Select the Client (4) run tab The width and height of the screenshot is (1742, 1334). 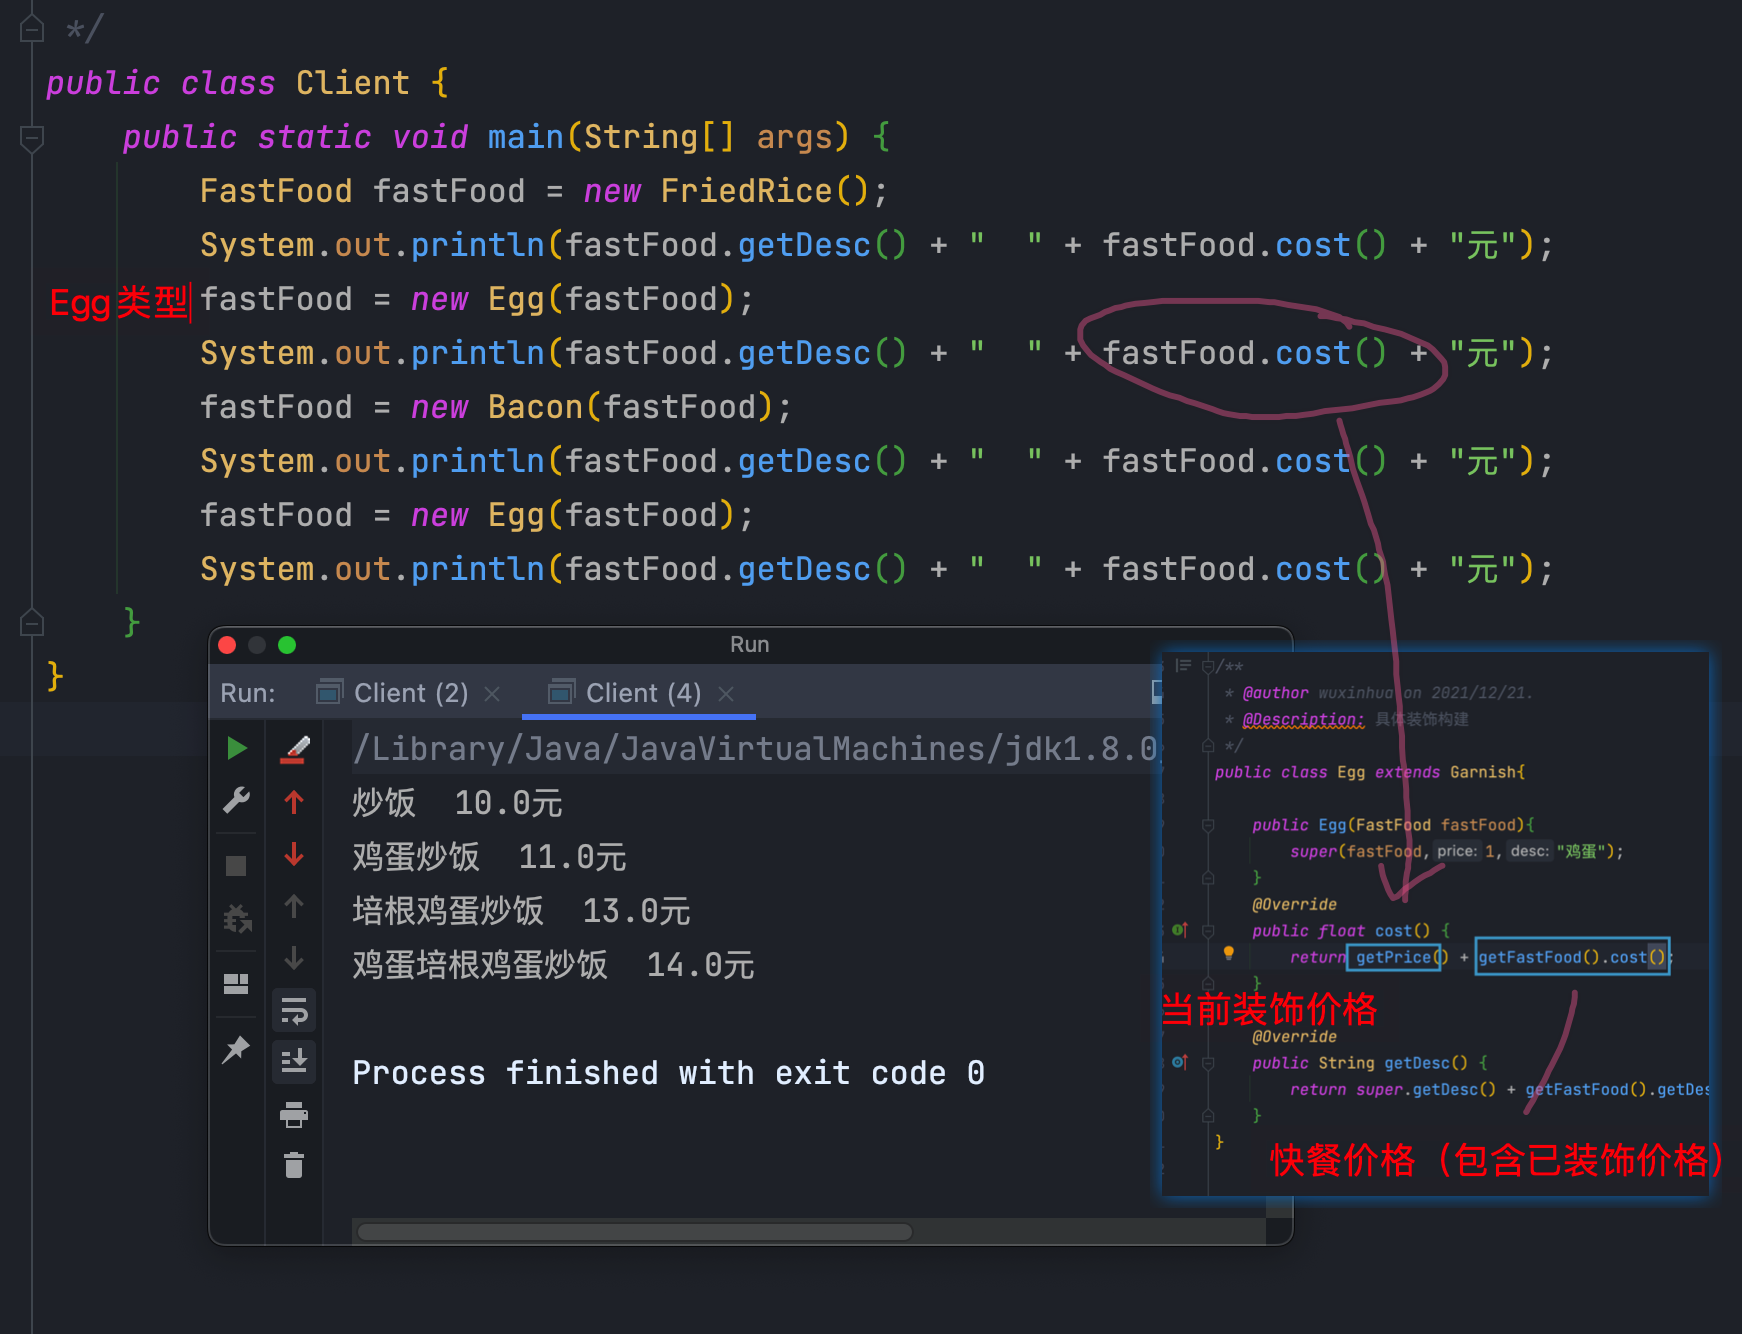[x=626, y=693]
